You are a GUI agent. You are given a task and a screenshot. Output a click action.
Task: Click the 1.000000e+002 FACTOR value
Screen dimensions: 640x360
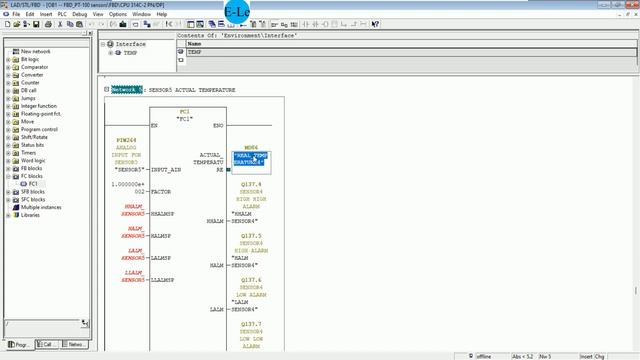(x=128, y=188)
